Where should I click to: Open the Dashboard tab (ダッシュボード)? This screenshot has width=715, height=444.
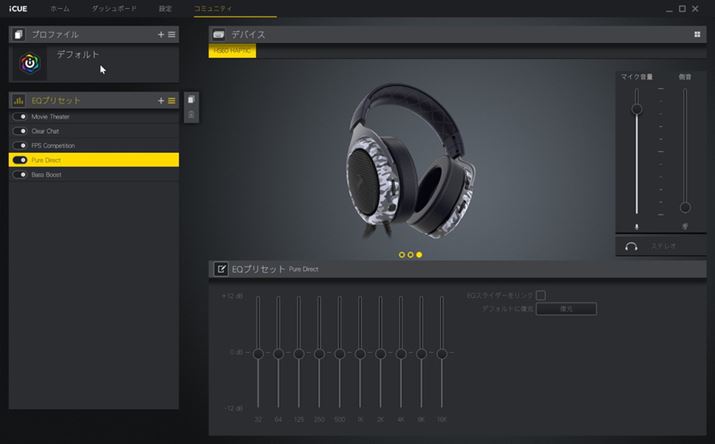[x=114, y=8]
